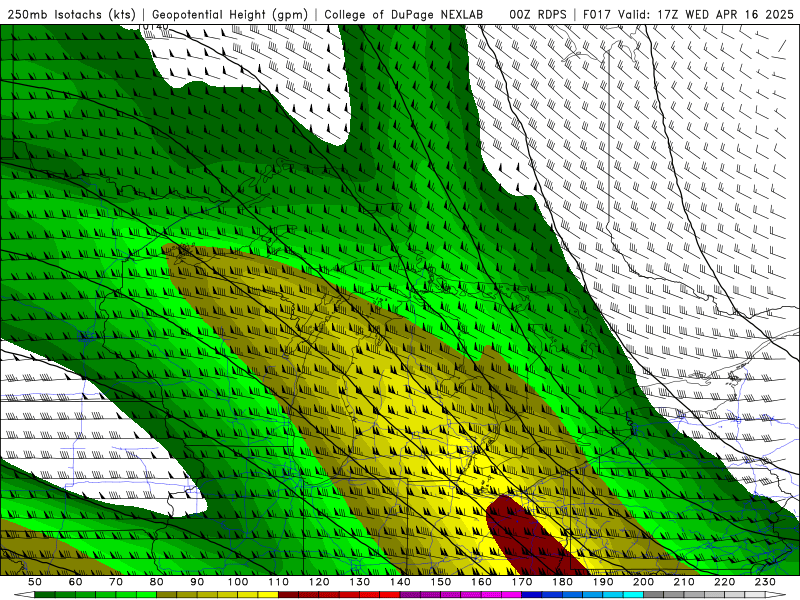Pick the cyan colorbar swatch before 200
The image size is (800, 600).
633,595
